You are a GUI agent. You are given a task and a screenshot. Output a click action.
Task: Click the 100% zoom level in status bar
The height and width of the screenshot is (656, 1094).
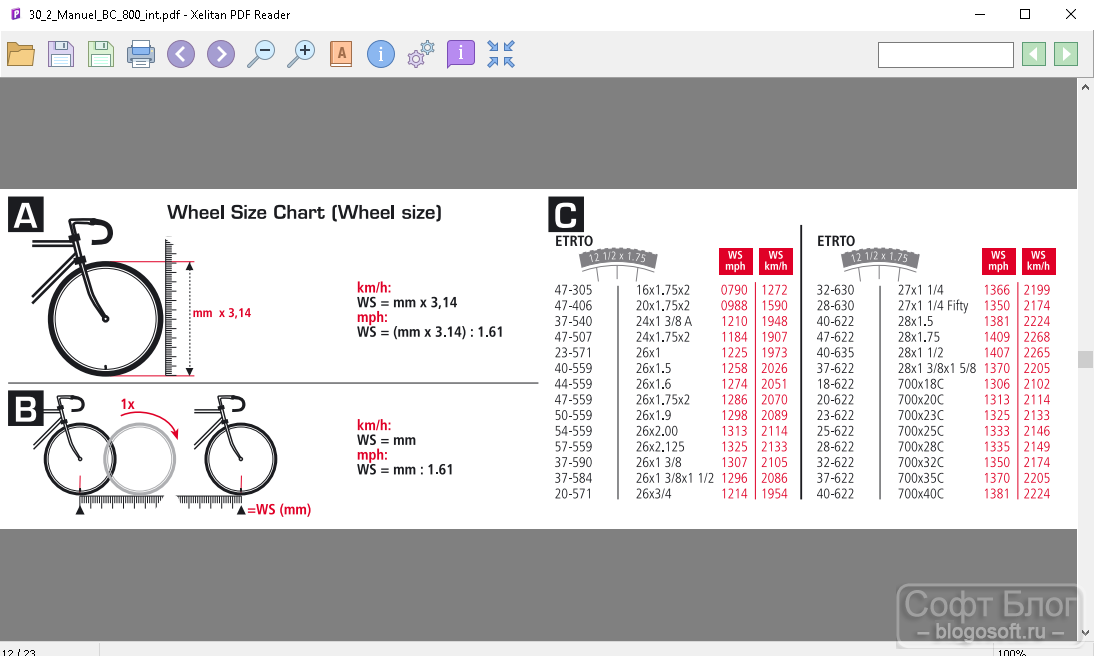click(x=1012, y=652)
